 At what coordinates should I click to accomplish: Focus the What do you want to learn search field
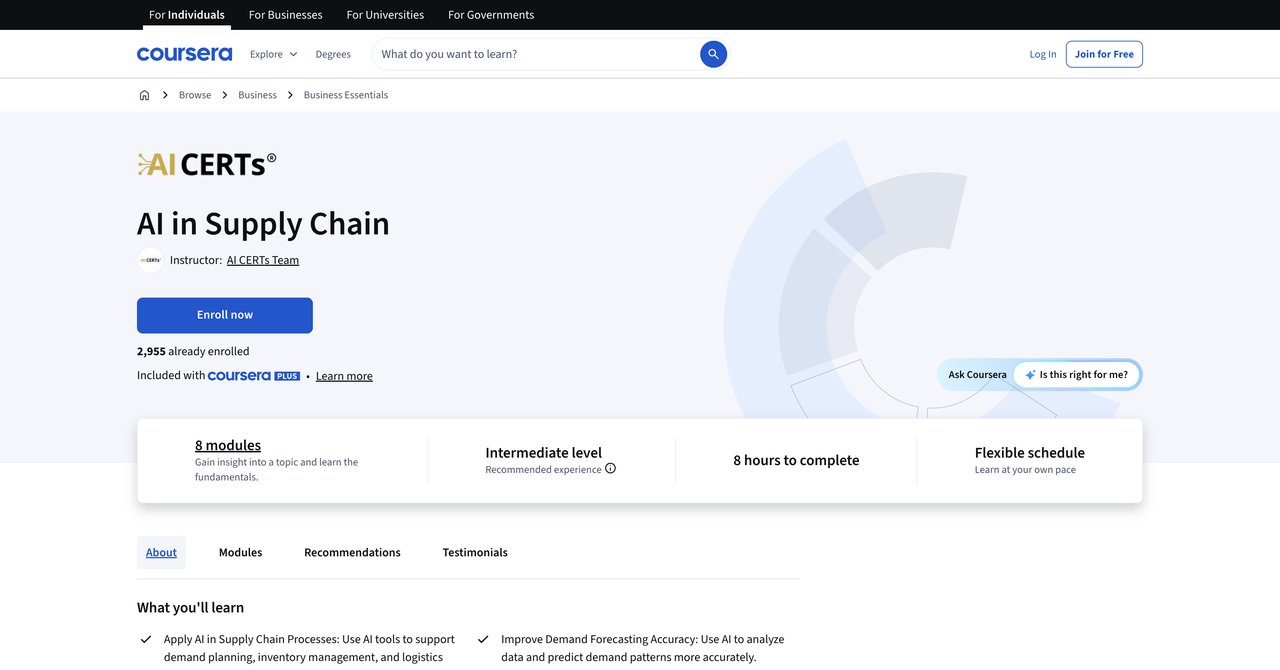(535, 54)
